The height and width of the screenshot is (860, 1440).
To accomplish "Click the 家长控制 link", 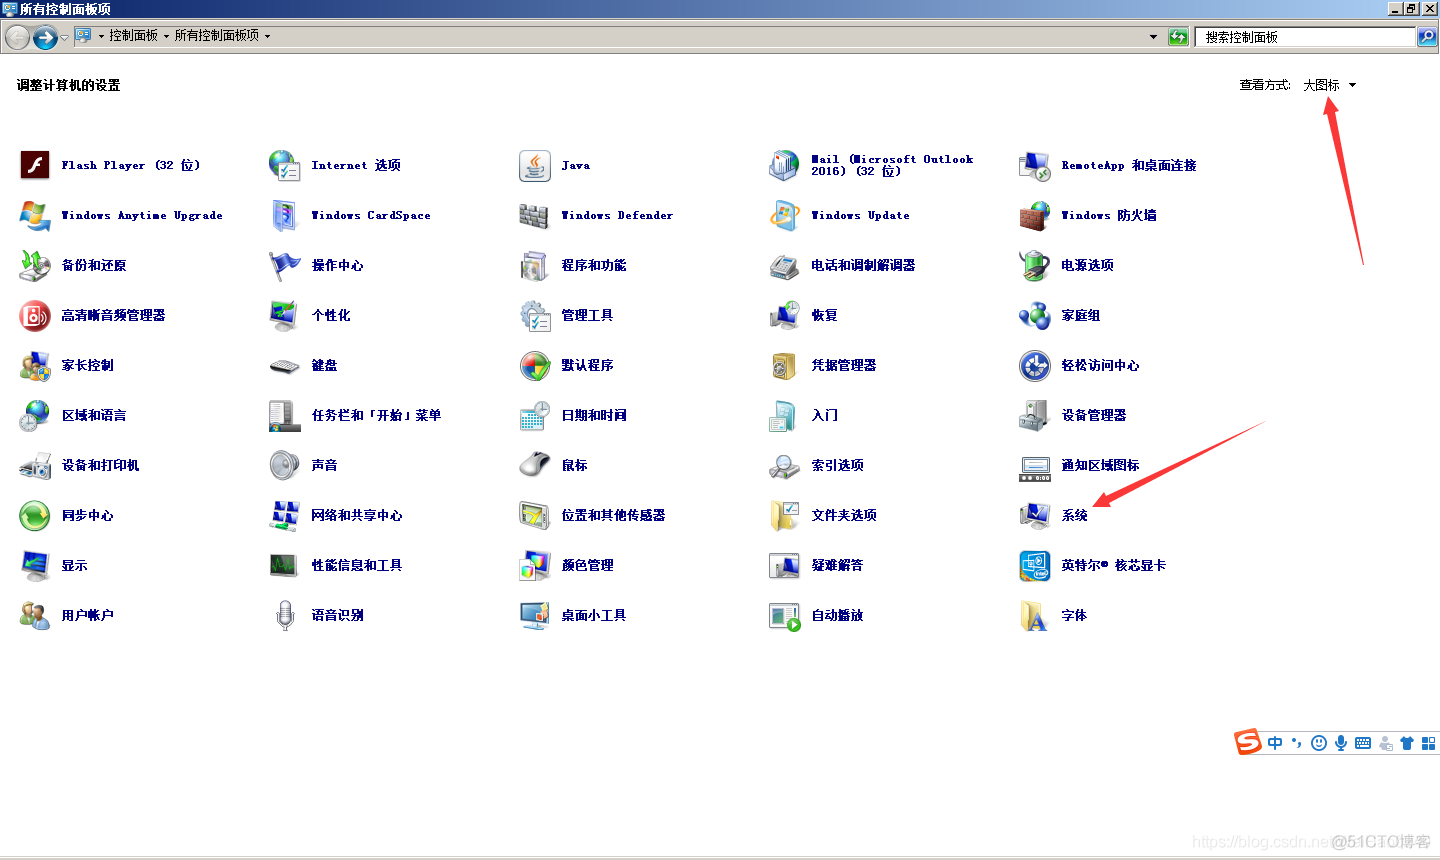I will pyautogui.click(x=88, y=365).
